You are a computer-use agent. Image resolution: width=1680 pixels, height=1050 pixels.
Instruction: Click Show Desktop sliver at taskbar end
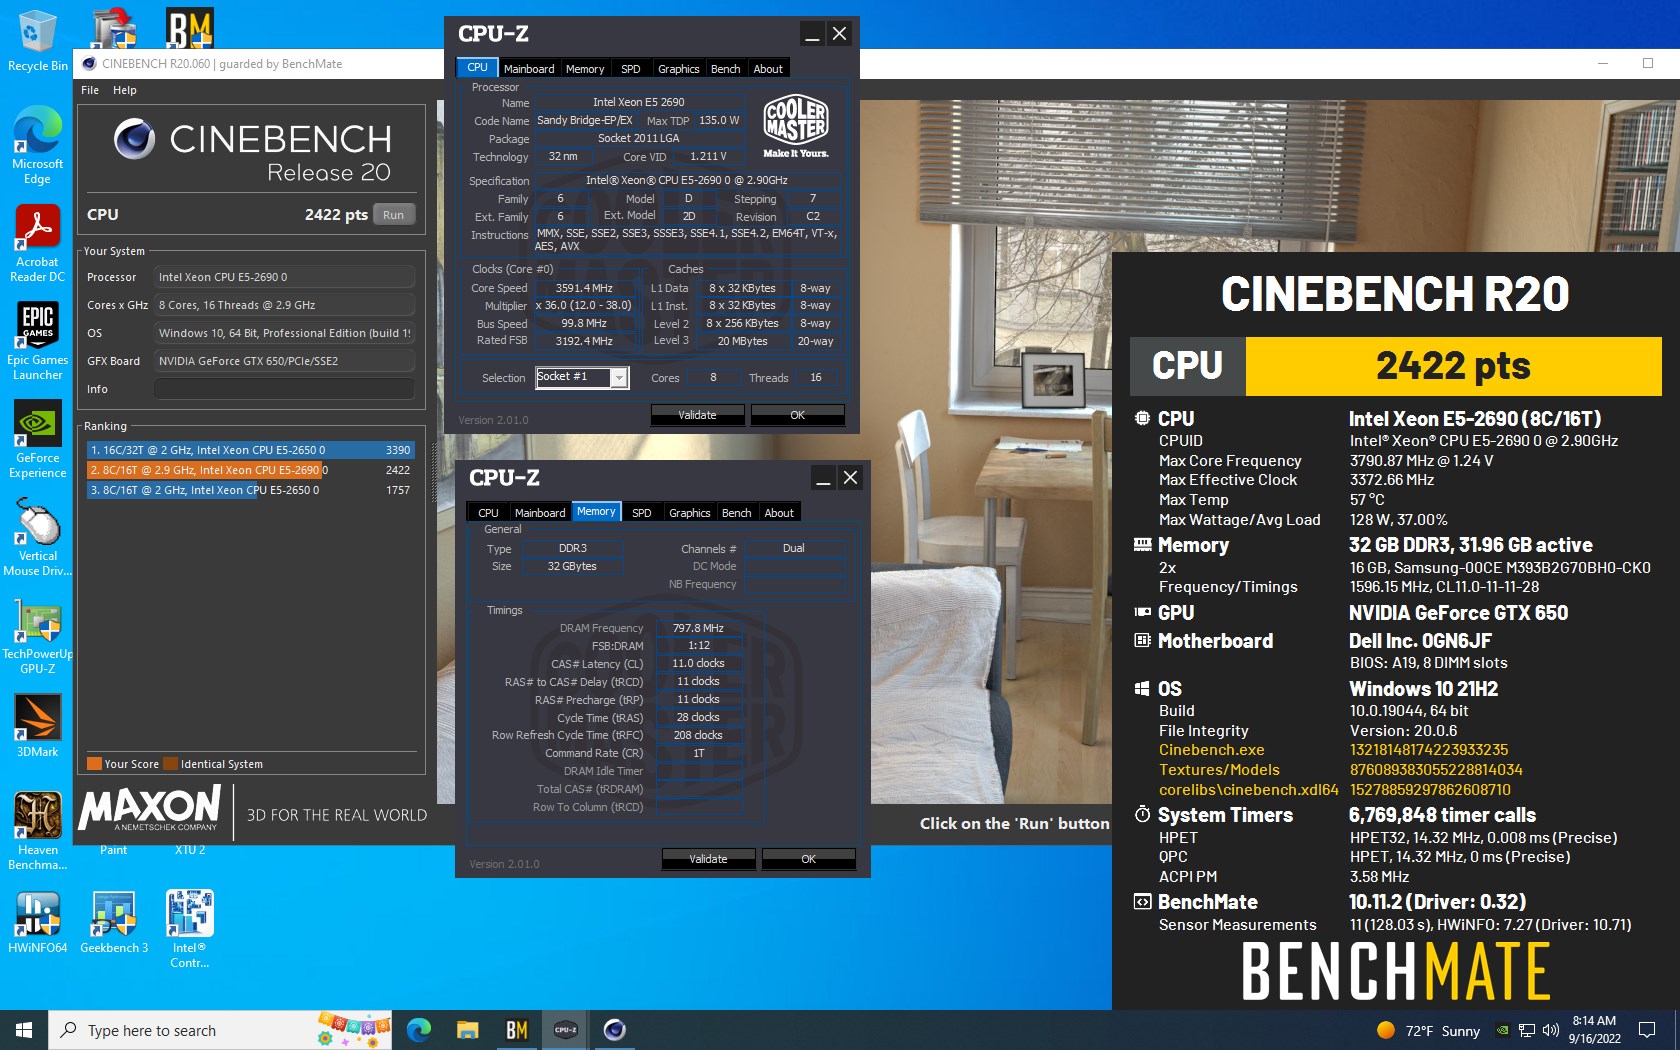point(1677,1030)
